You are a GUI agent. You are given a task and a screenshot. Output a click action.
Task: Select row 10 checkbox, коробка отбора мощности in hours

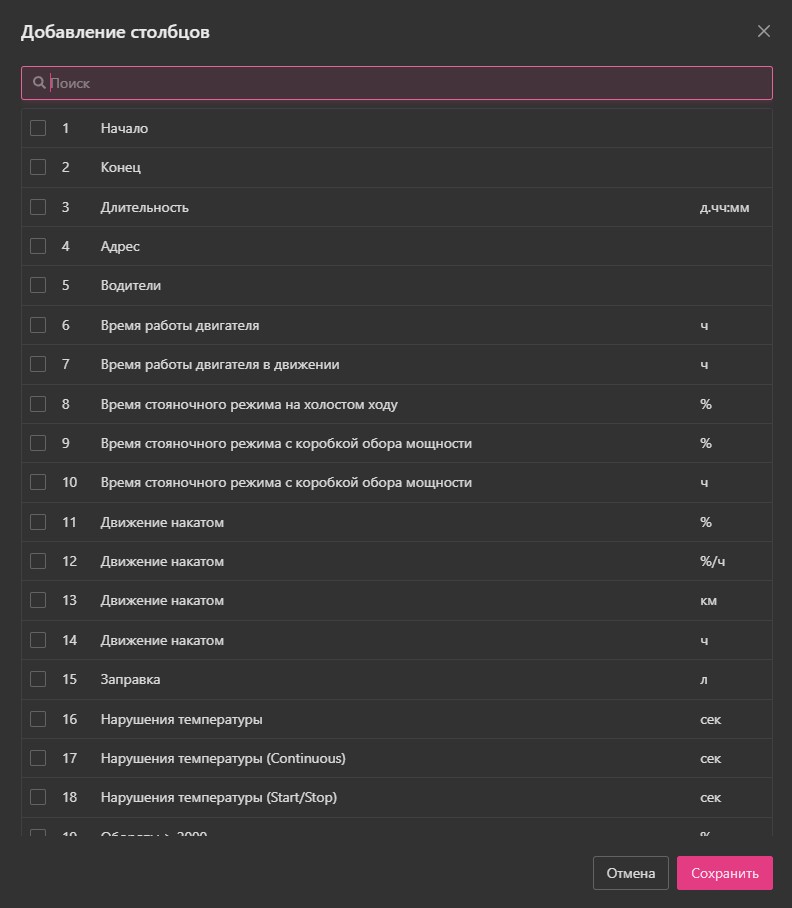(x=38, y=482)
